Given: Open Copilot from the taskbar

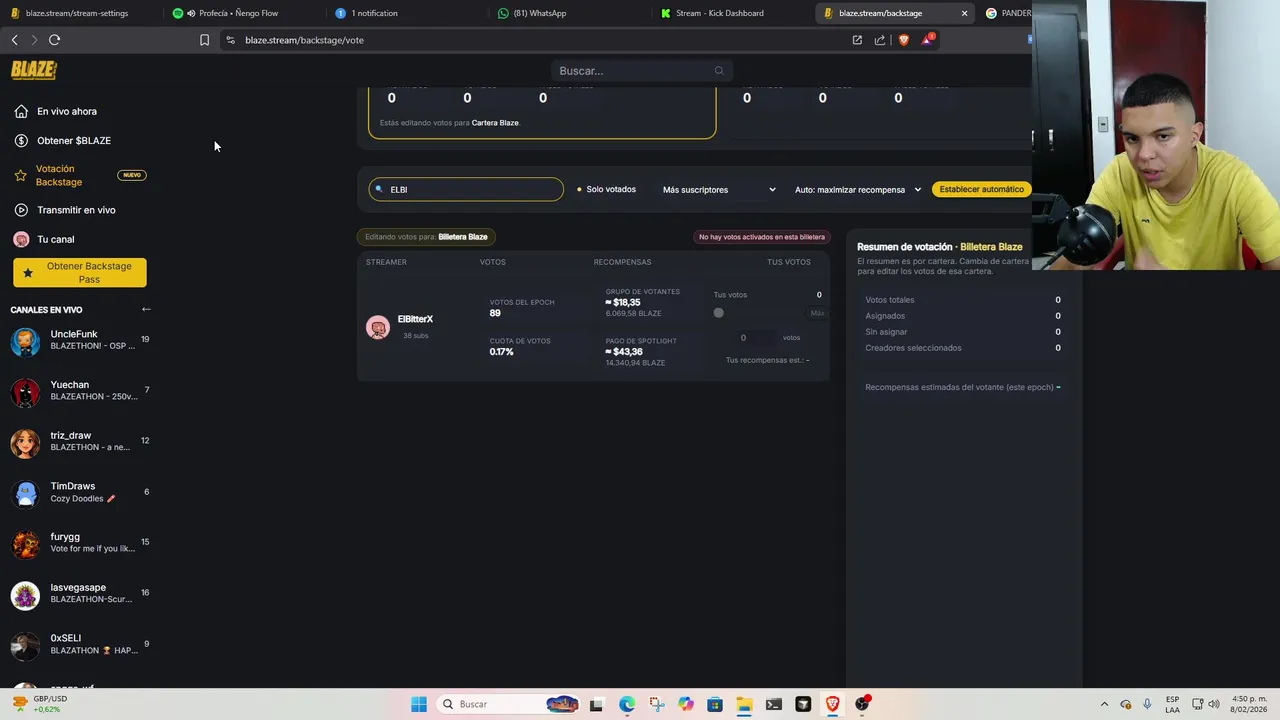Looking at the screenshot, I should tap(685, 704).
